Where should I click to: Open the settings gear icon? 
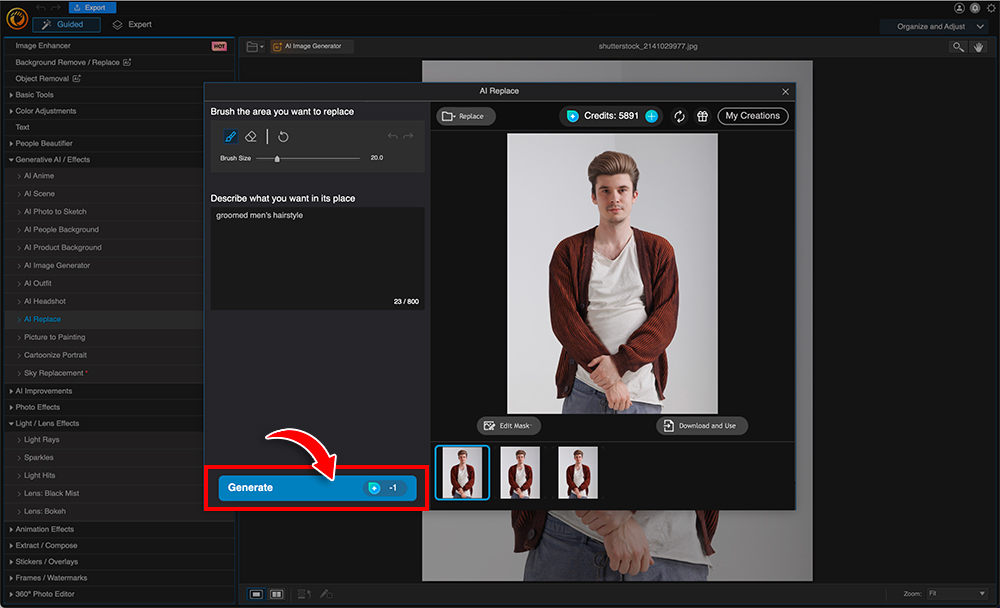992,8
